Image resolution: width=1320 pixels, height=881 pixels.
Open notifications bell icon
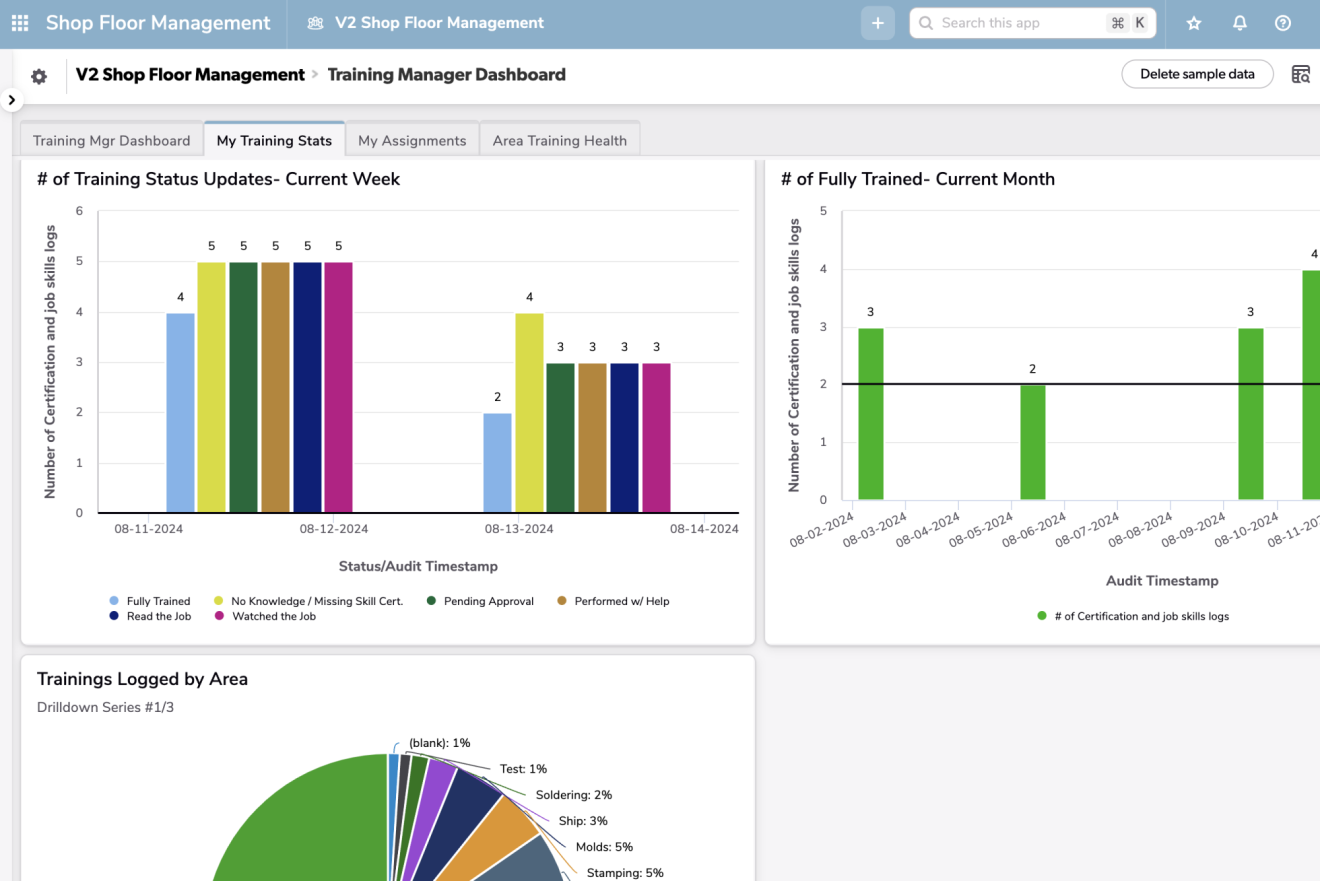pos(1239,23)
